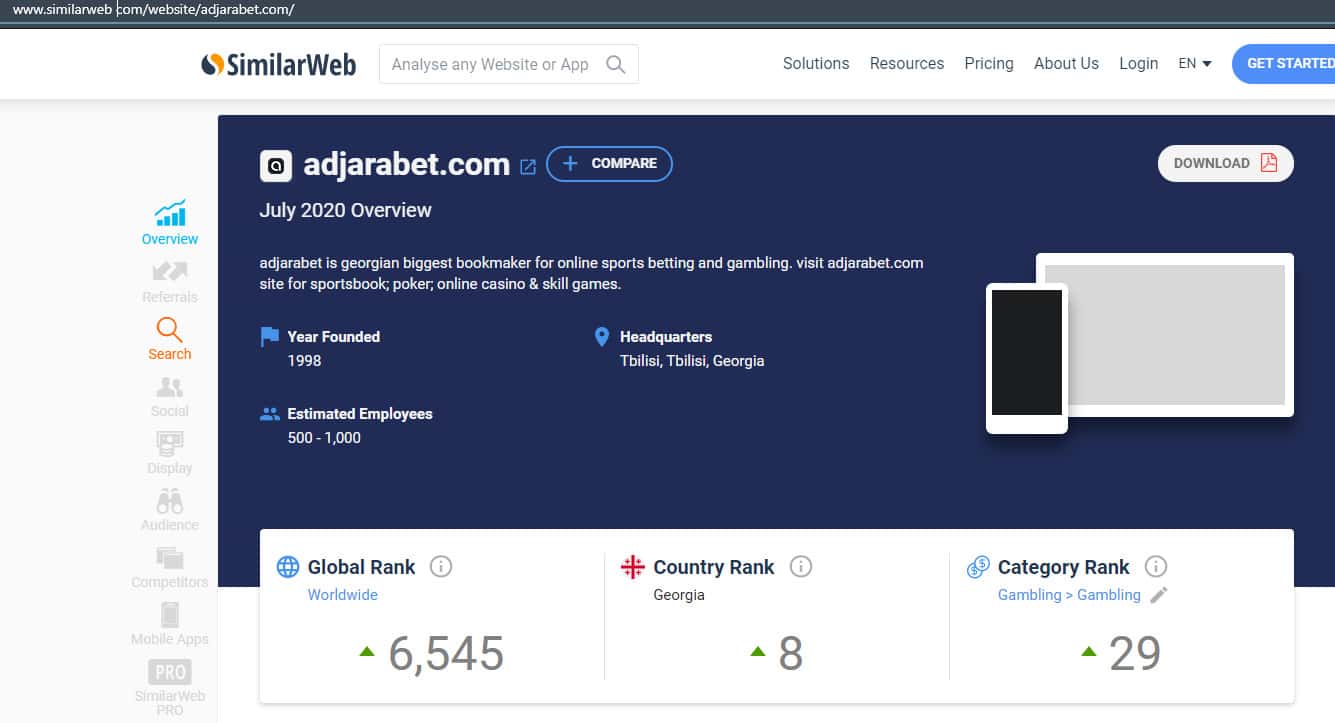1335x723 pixels.
Task: Click the 500 - 1,000 employees text
Action: 324,438
